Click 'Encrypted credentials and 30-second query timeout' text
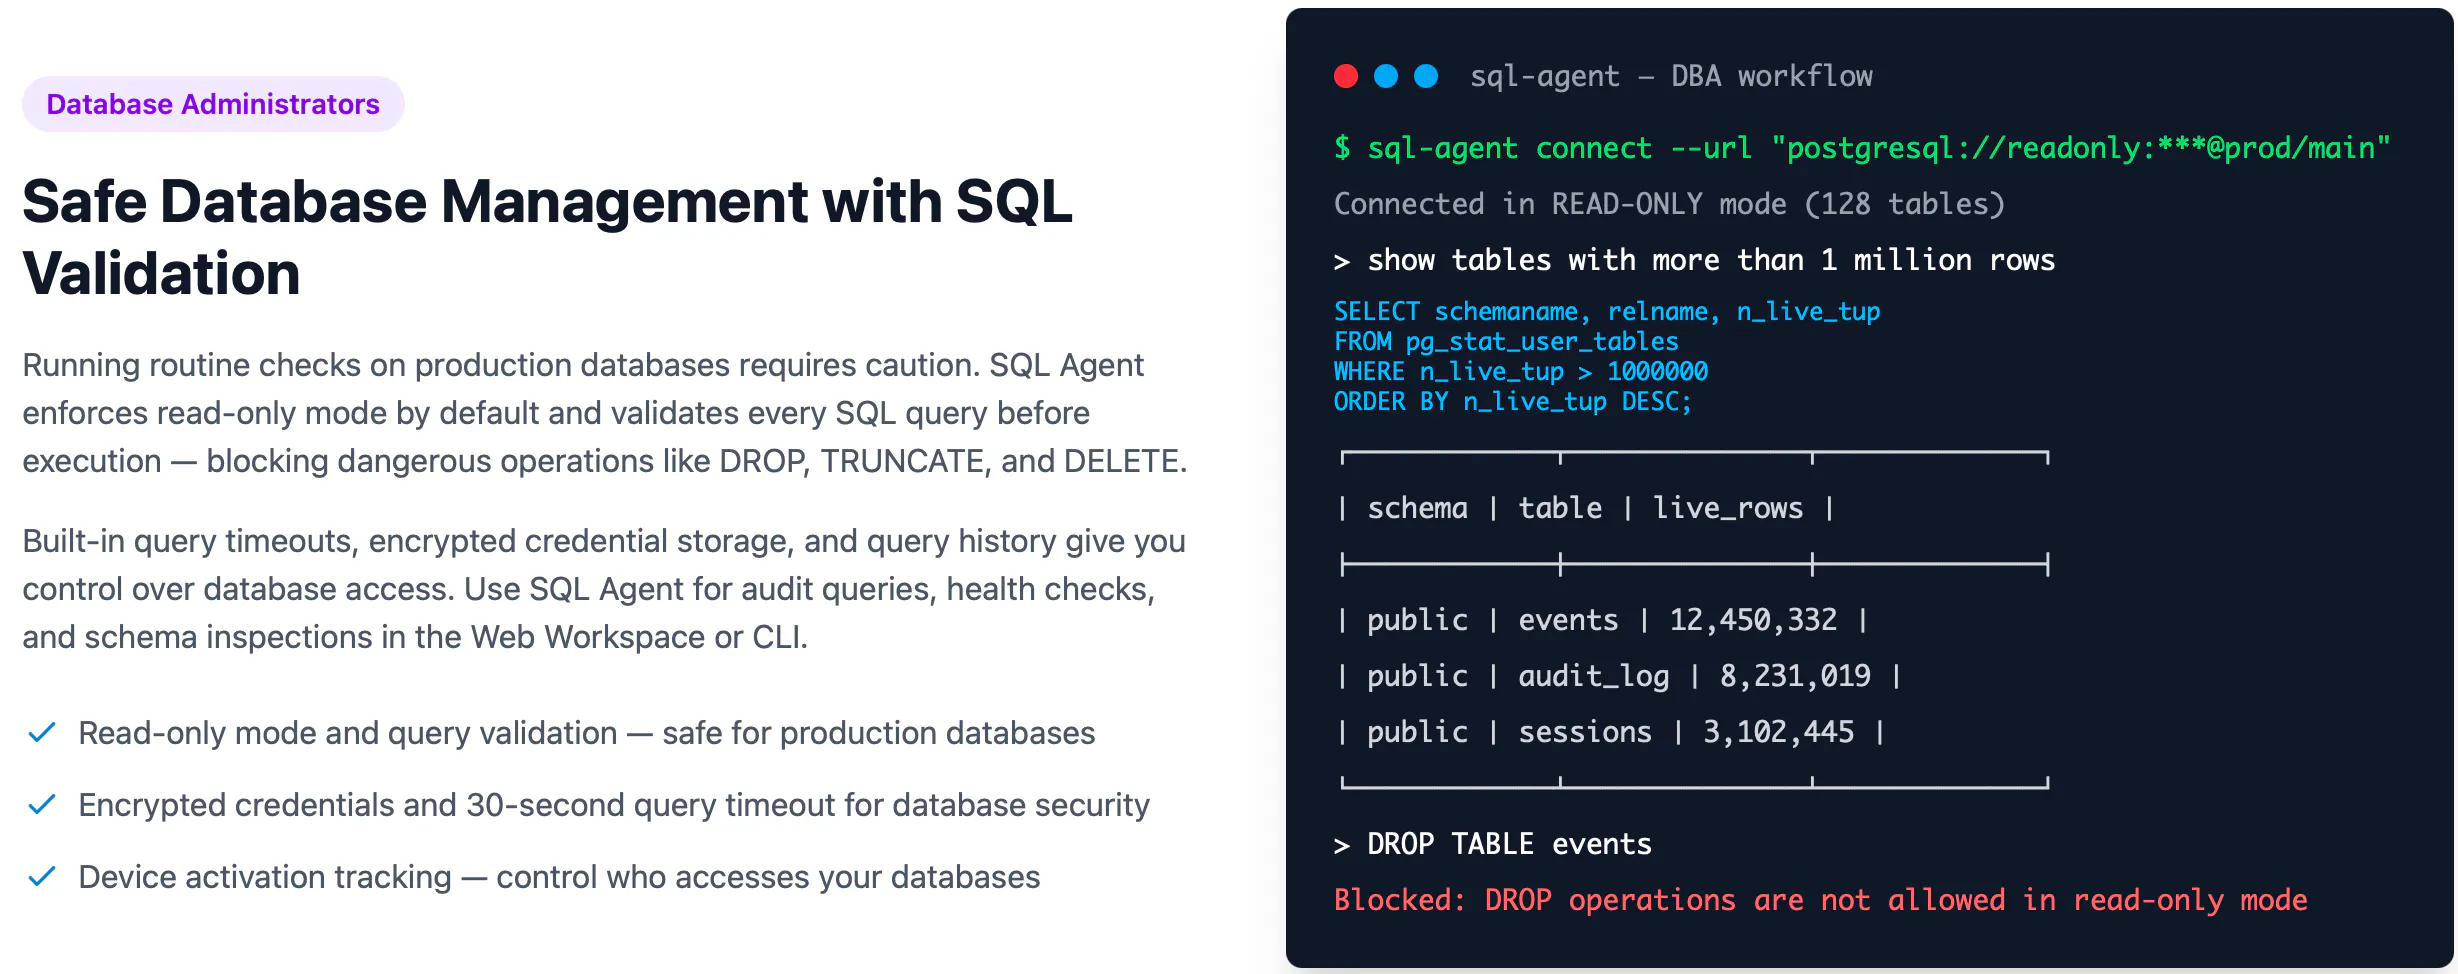2458x974 pixels. (614, 805)
